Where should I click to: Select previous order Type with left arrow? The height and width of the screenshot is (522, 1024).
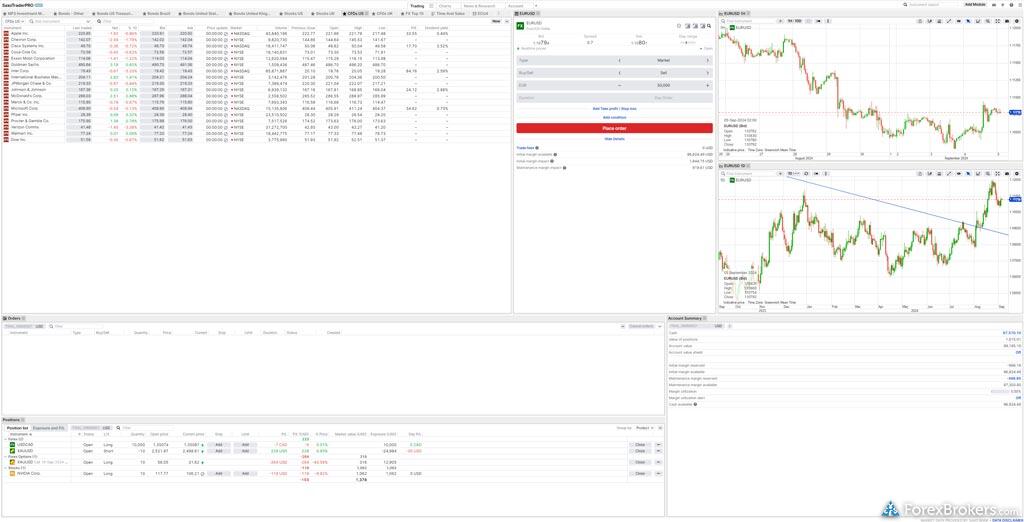(x=620, y=60)
